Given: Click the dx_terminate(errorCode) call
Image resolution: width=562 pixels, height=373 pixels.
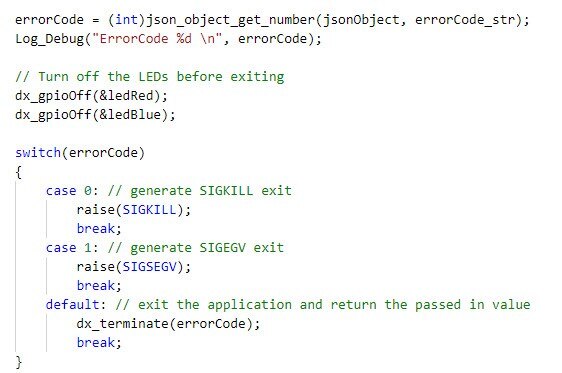Looking at the screenshot, I should point(168,324).
